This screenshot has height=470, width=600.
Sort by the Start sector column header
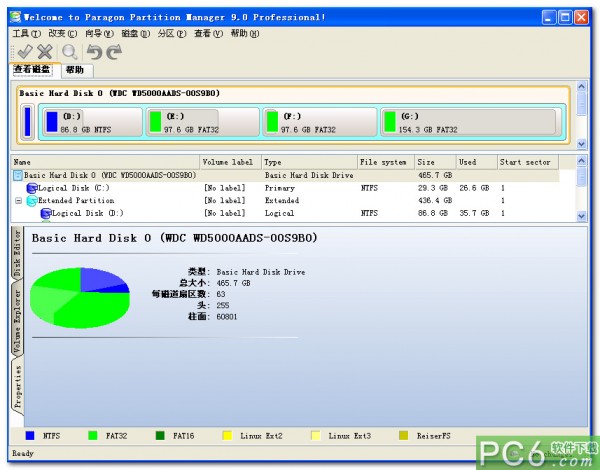pyautogui.click(x=528, y=162)
